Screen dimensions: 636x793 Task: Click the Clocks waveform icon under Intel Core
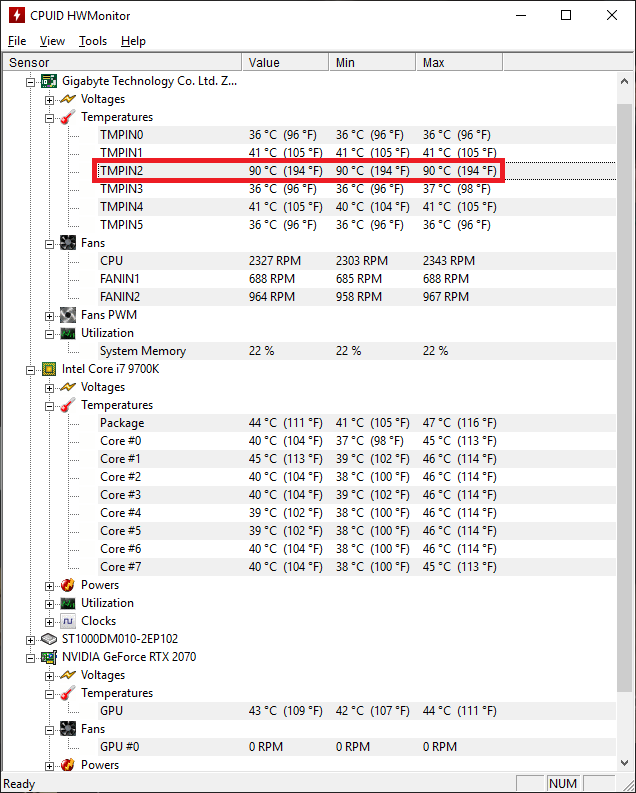click(68, 621)
